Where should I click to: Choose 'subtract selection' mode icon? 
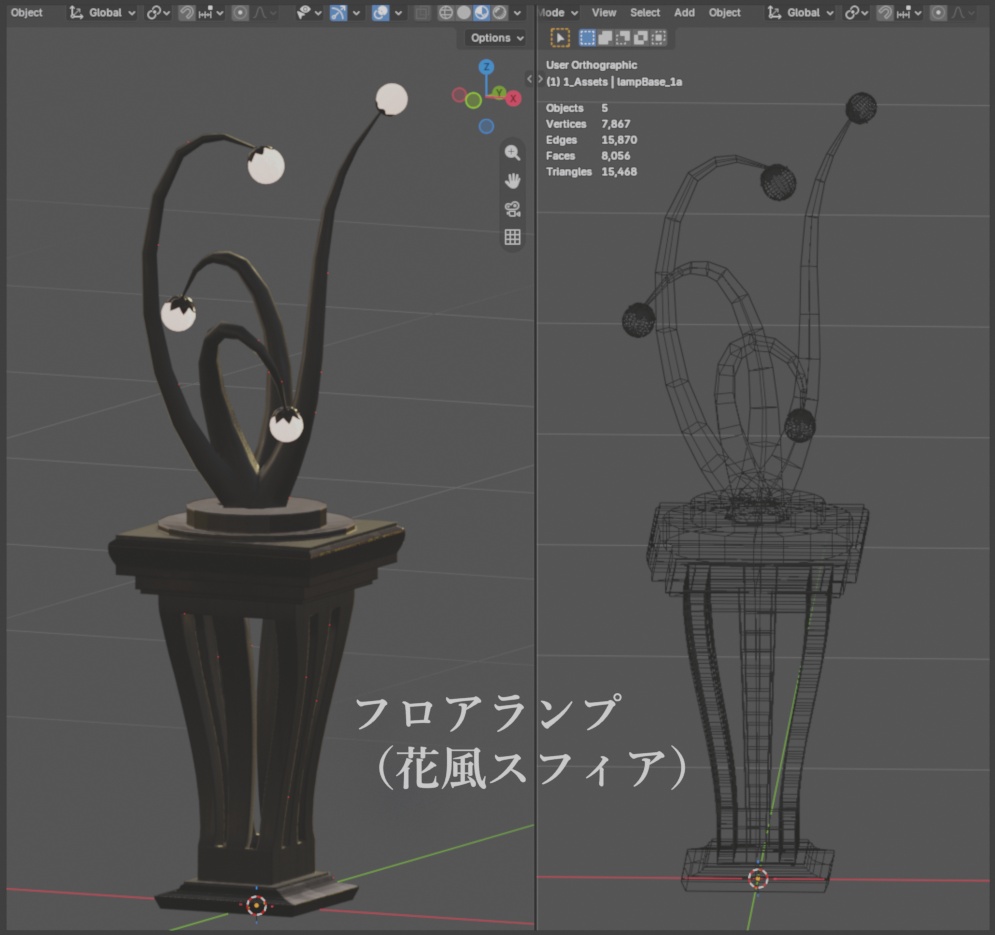coord(623,38)
